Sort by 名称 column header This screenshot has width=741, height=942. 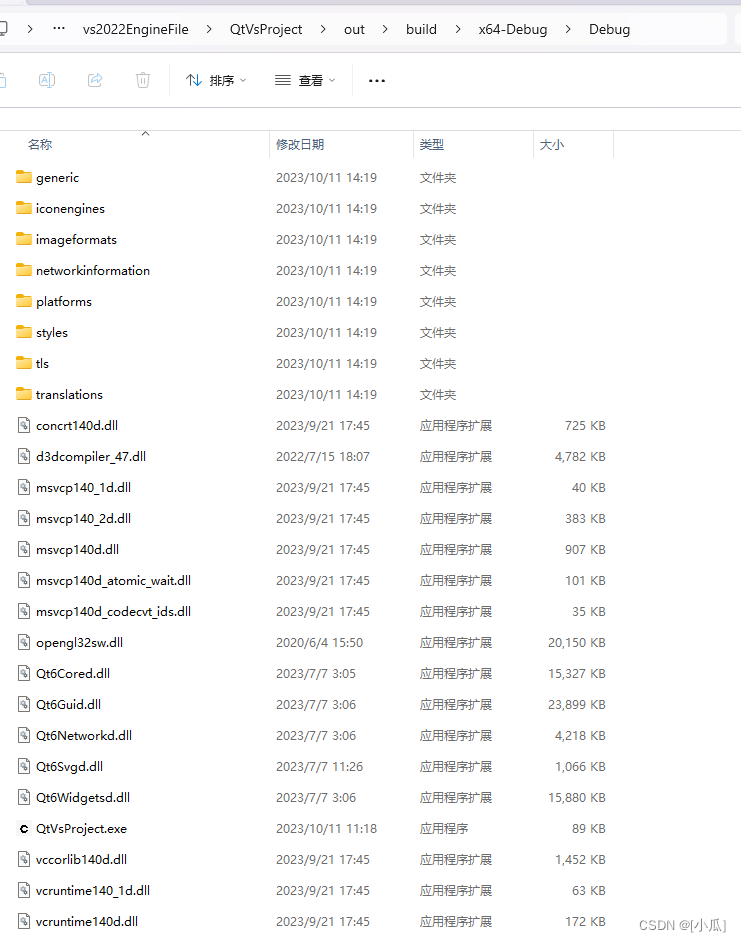point(40,144)
